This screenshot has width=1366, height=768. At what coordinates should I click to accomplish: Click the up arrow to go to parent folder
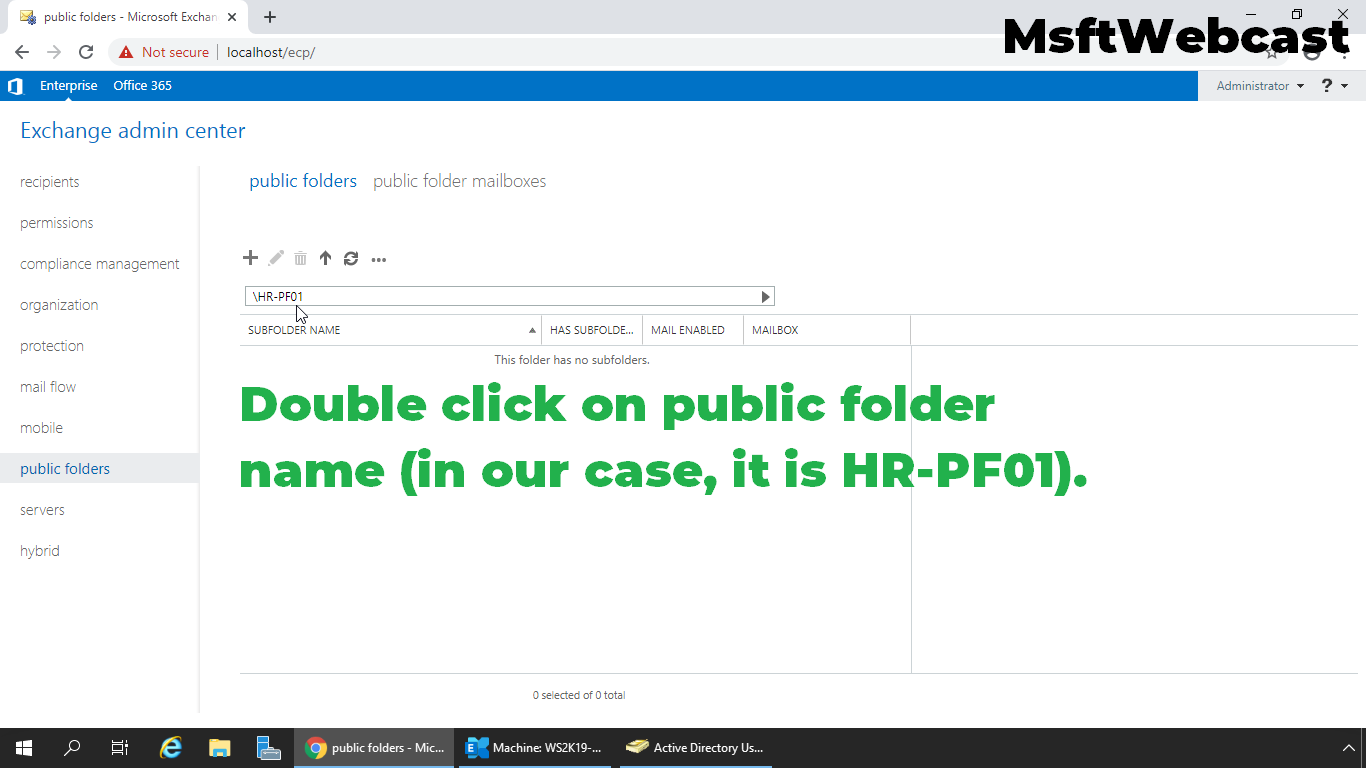[x=325, y=258]
